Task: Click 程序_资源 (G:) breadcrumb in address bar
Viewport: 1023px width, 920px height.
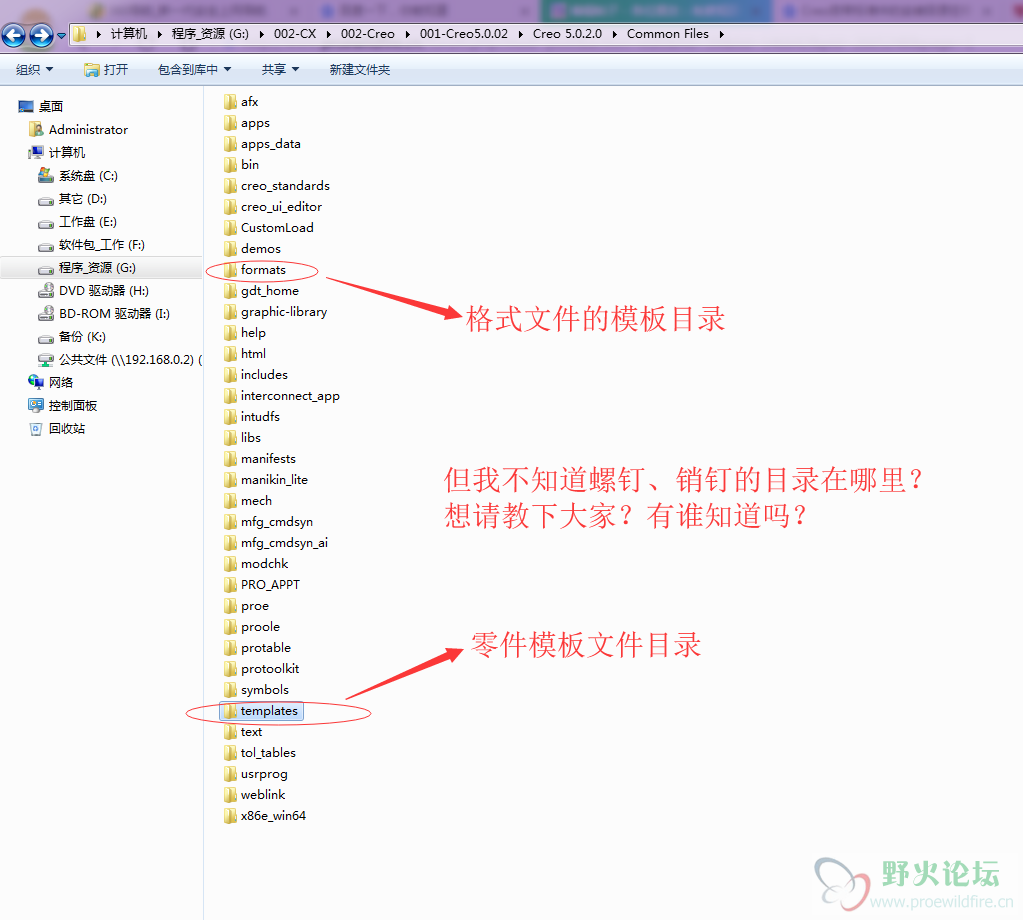Action: click(x=210, y=34)
